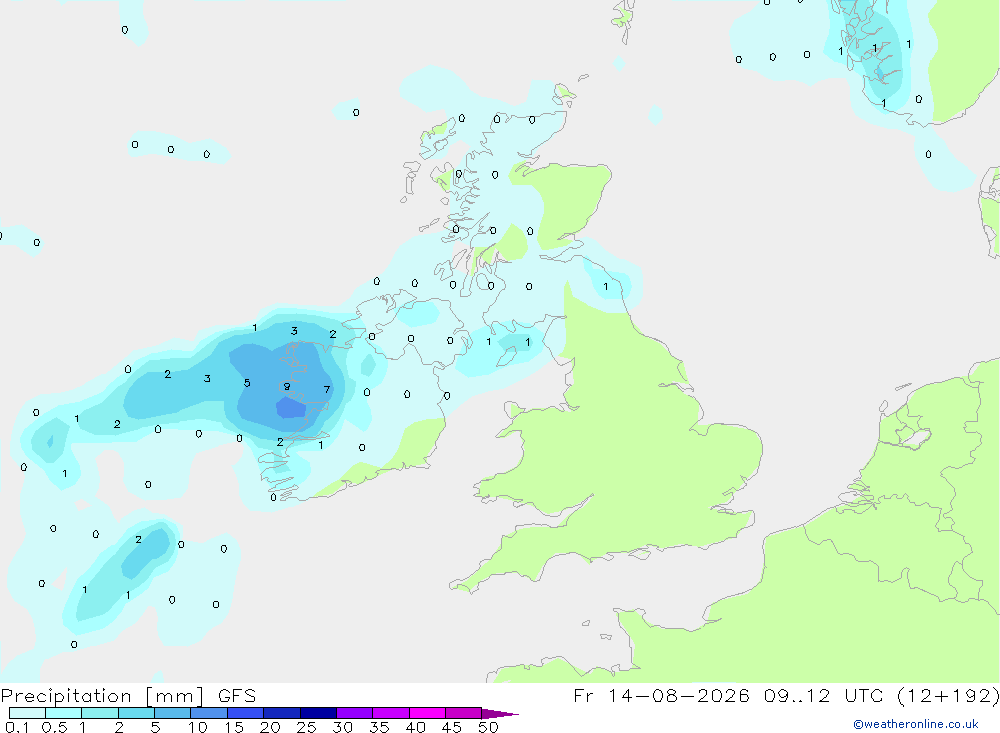This screenshot has height=733, width=1000.
Task: Click the '20' legend scale label
Action: tap(270, 727)
